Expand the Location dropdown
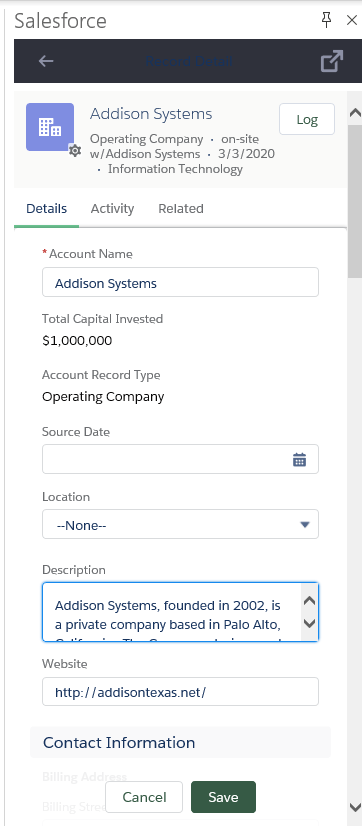The width and height of the screenshot is (362, 826). tap(180, 524)
